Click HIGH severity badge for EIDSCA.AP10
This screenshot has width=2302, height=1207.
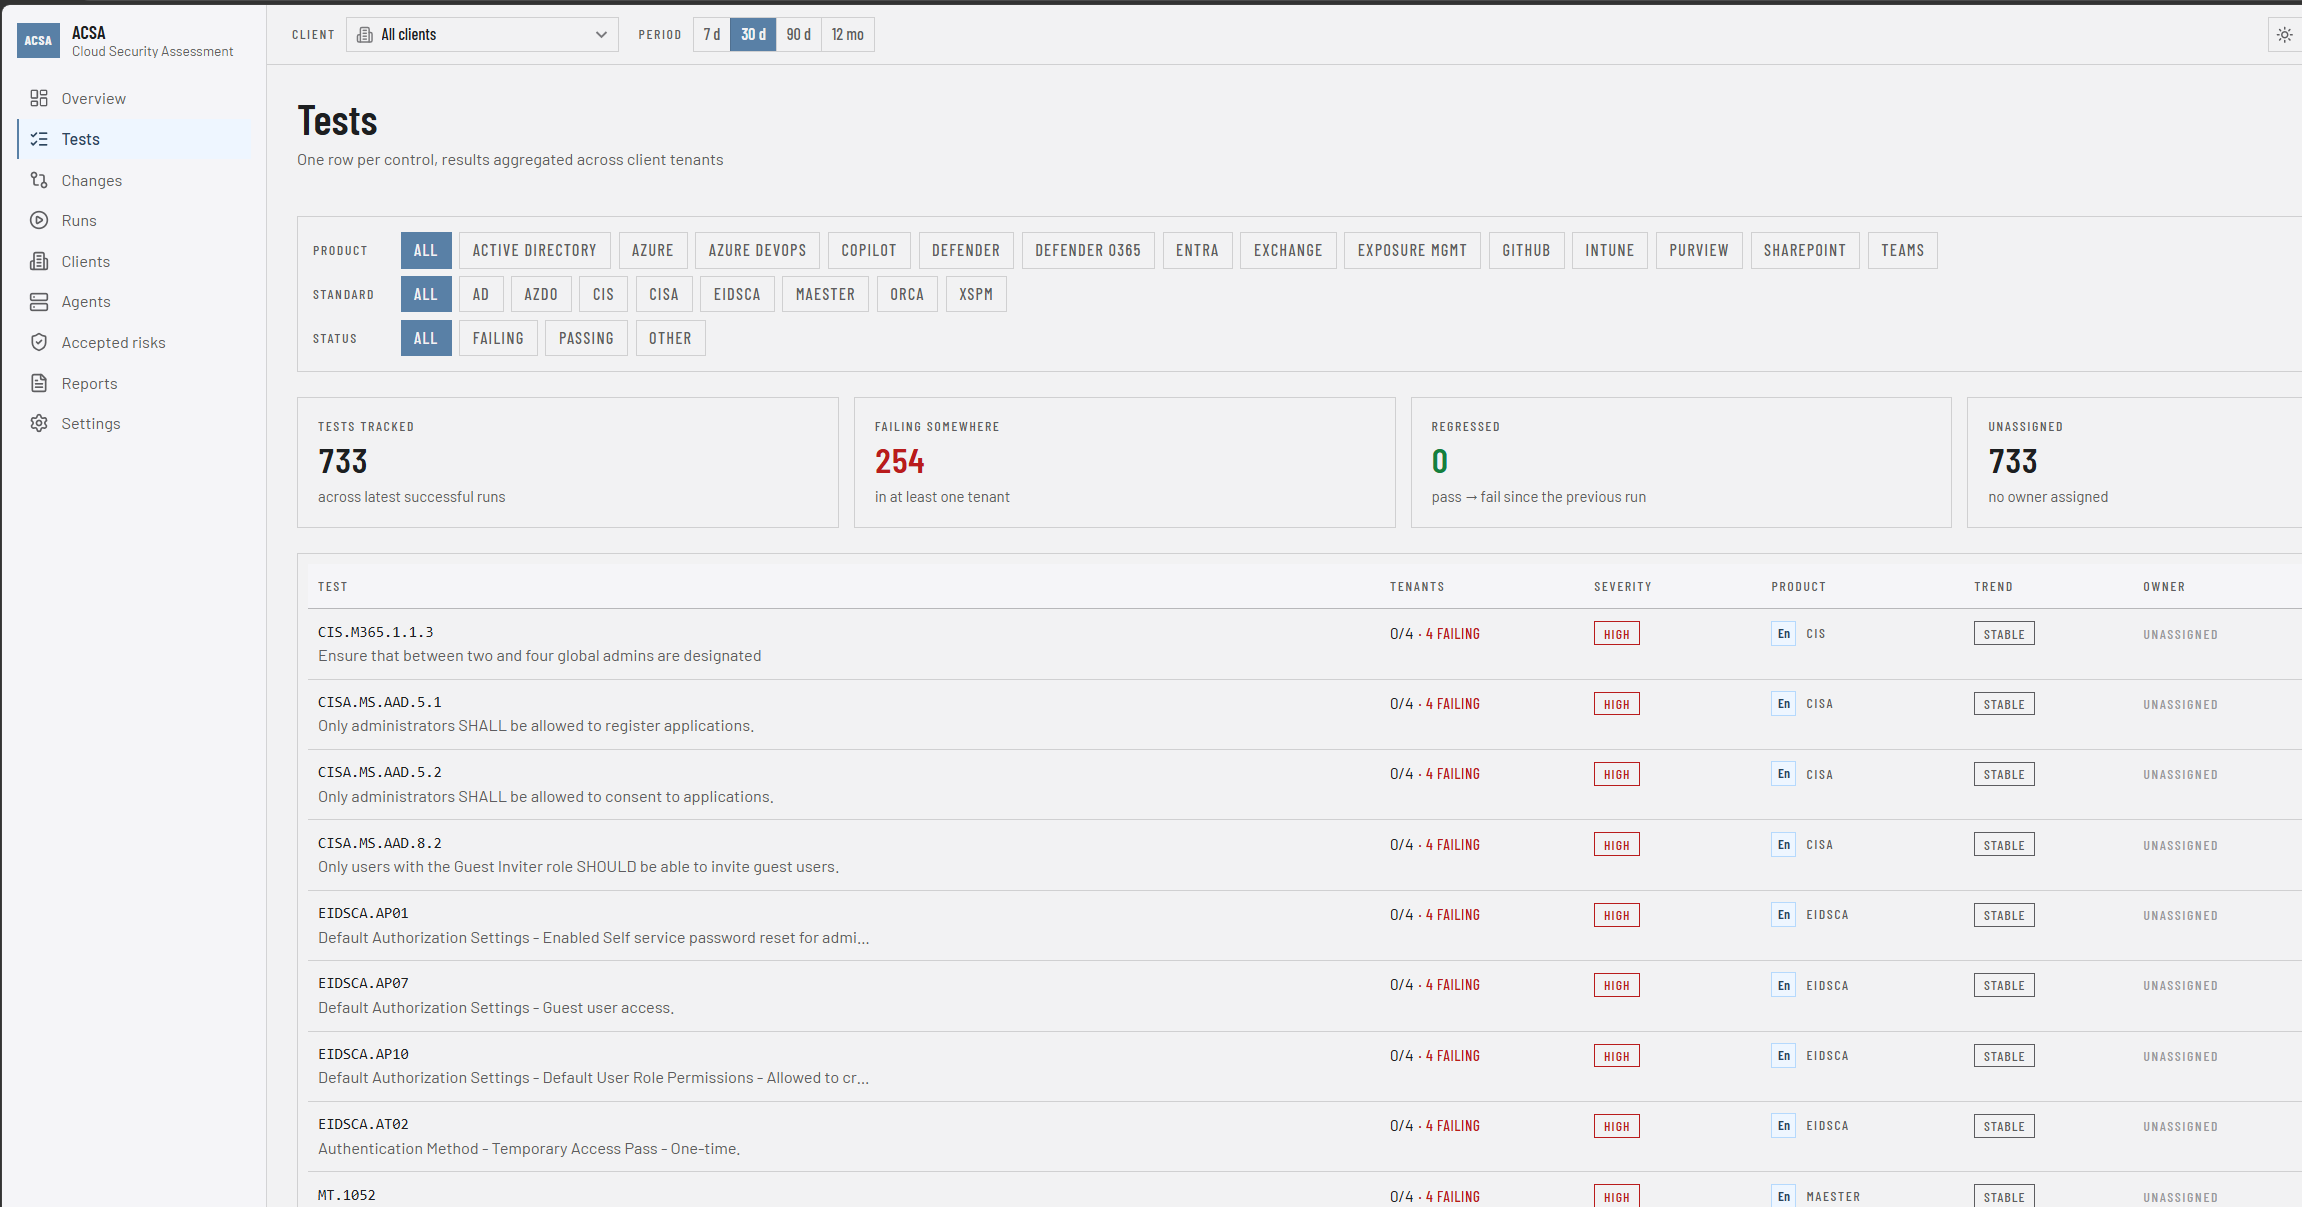coord(1616,1056)
